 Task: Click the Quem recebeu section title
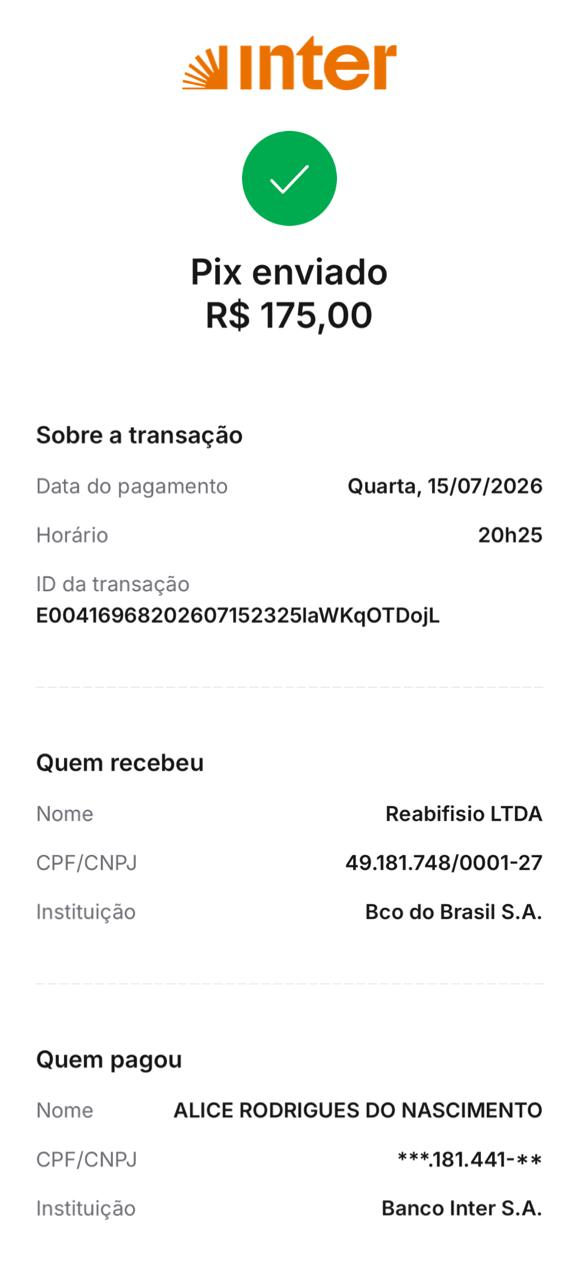(x=120, y=763)
